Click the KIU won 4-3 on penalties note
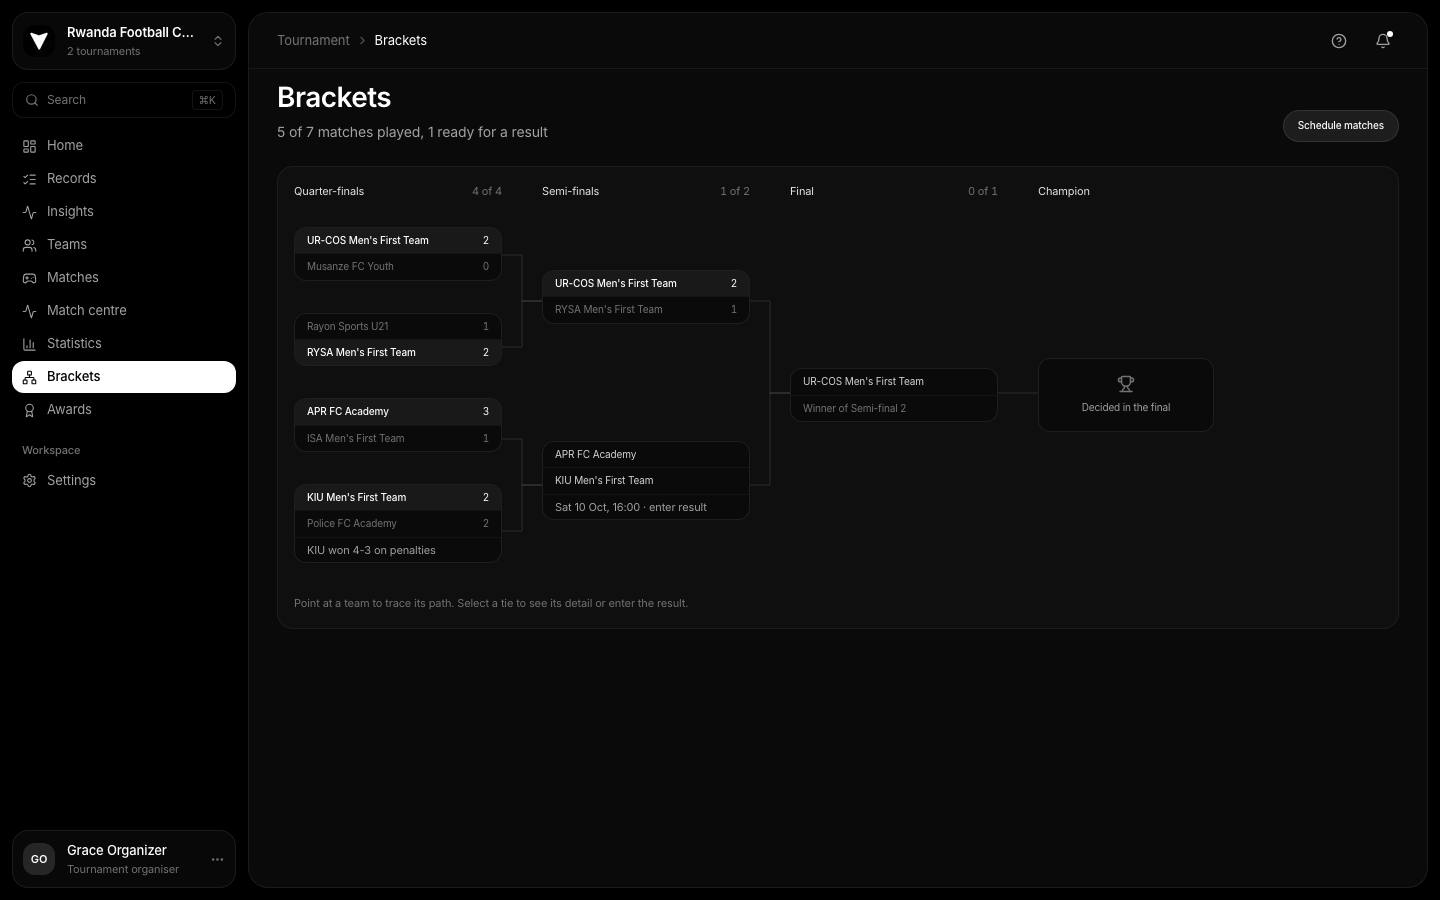 click(x=398, y=550)
